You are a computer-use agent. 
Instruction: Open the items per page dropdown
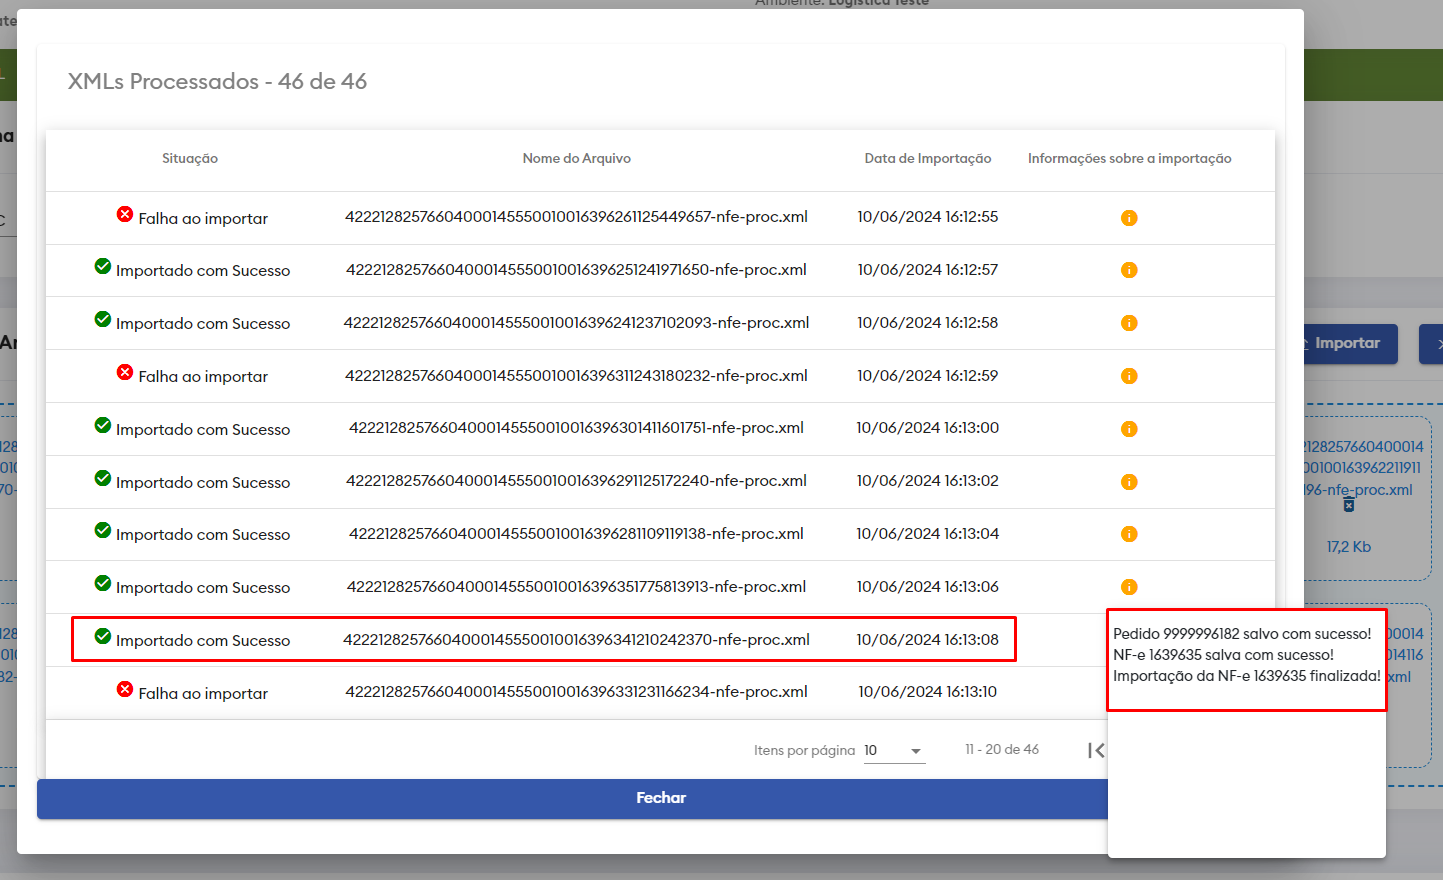tap(894, 750)
